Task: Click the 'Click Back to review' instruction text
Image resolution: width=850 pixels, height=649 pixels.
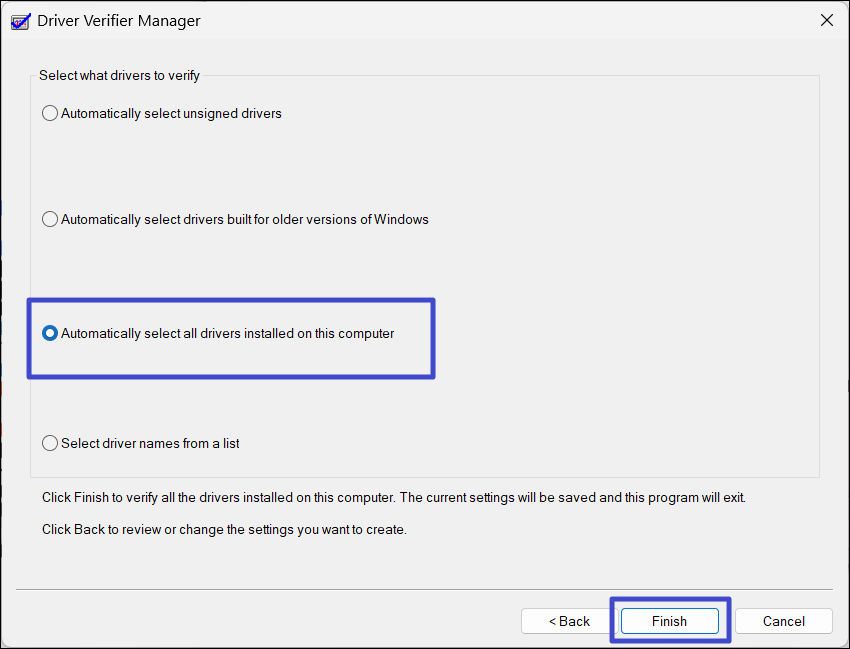Action: pyautogui.click(x=224, y=529)
